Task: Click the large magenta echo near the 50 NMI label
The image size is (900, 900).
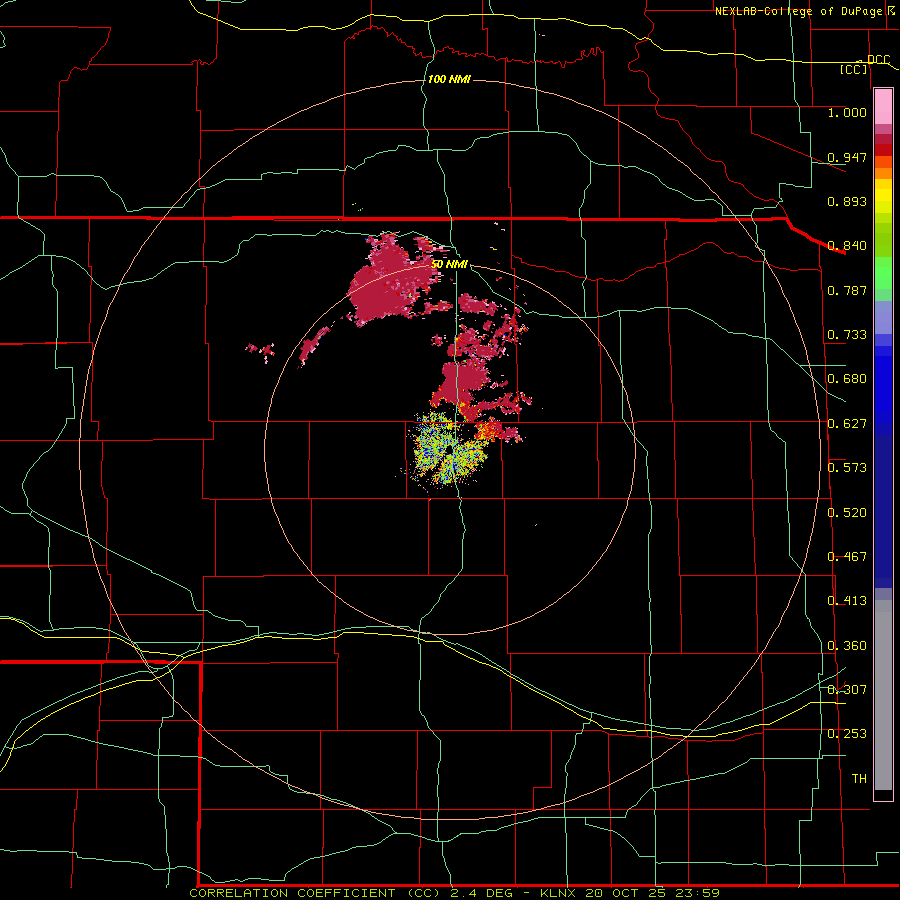Action: click(390, 281)
